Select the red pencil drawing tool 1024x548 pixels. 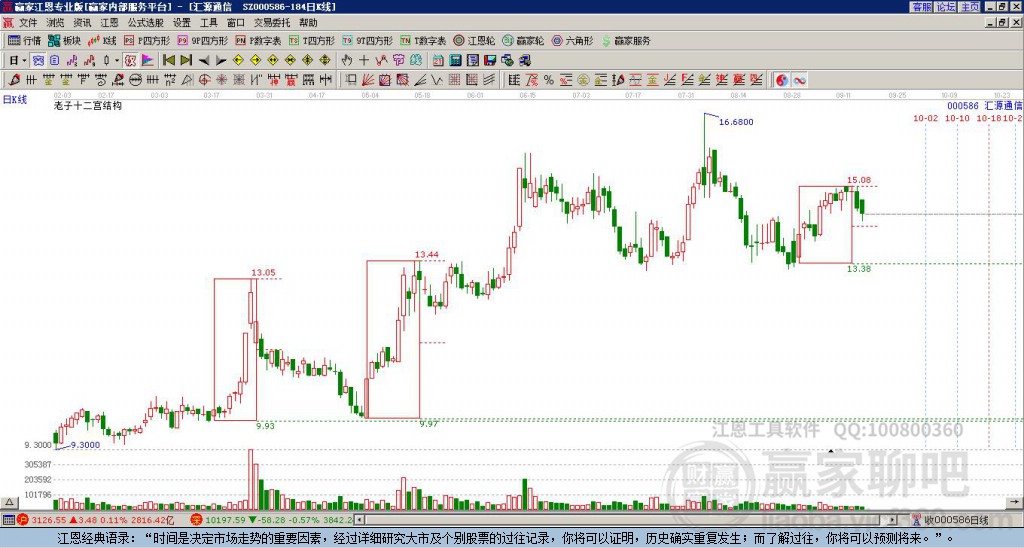coord(14,80)
